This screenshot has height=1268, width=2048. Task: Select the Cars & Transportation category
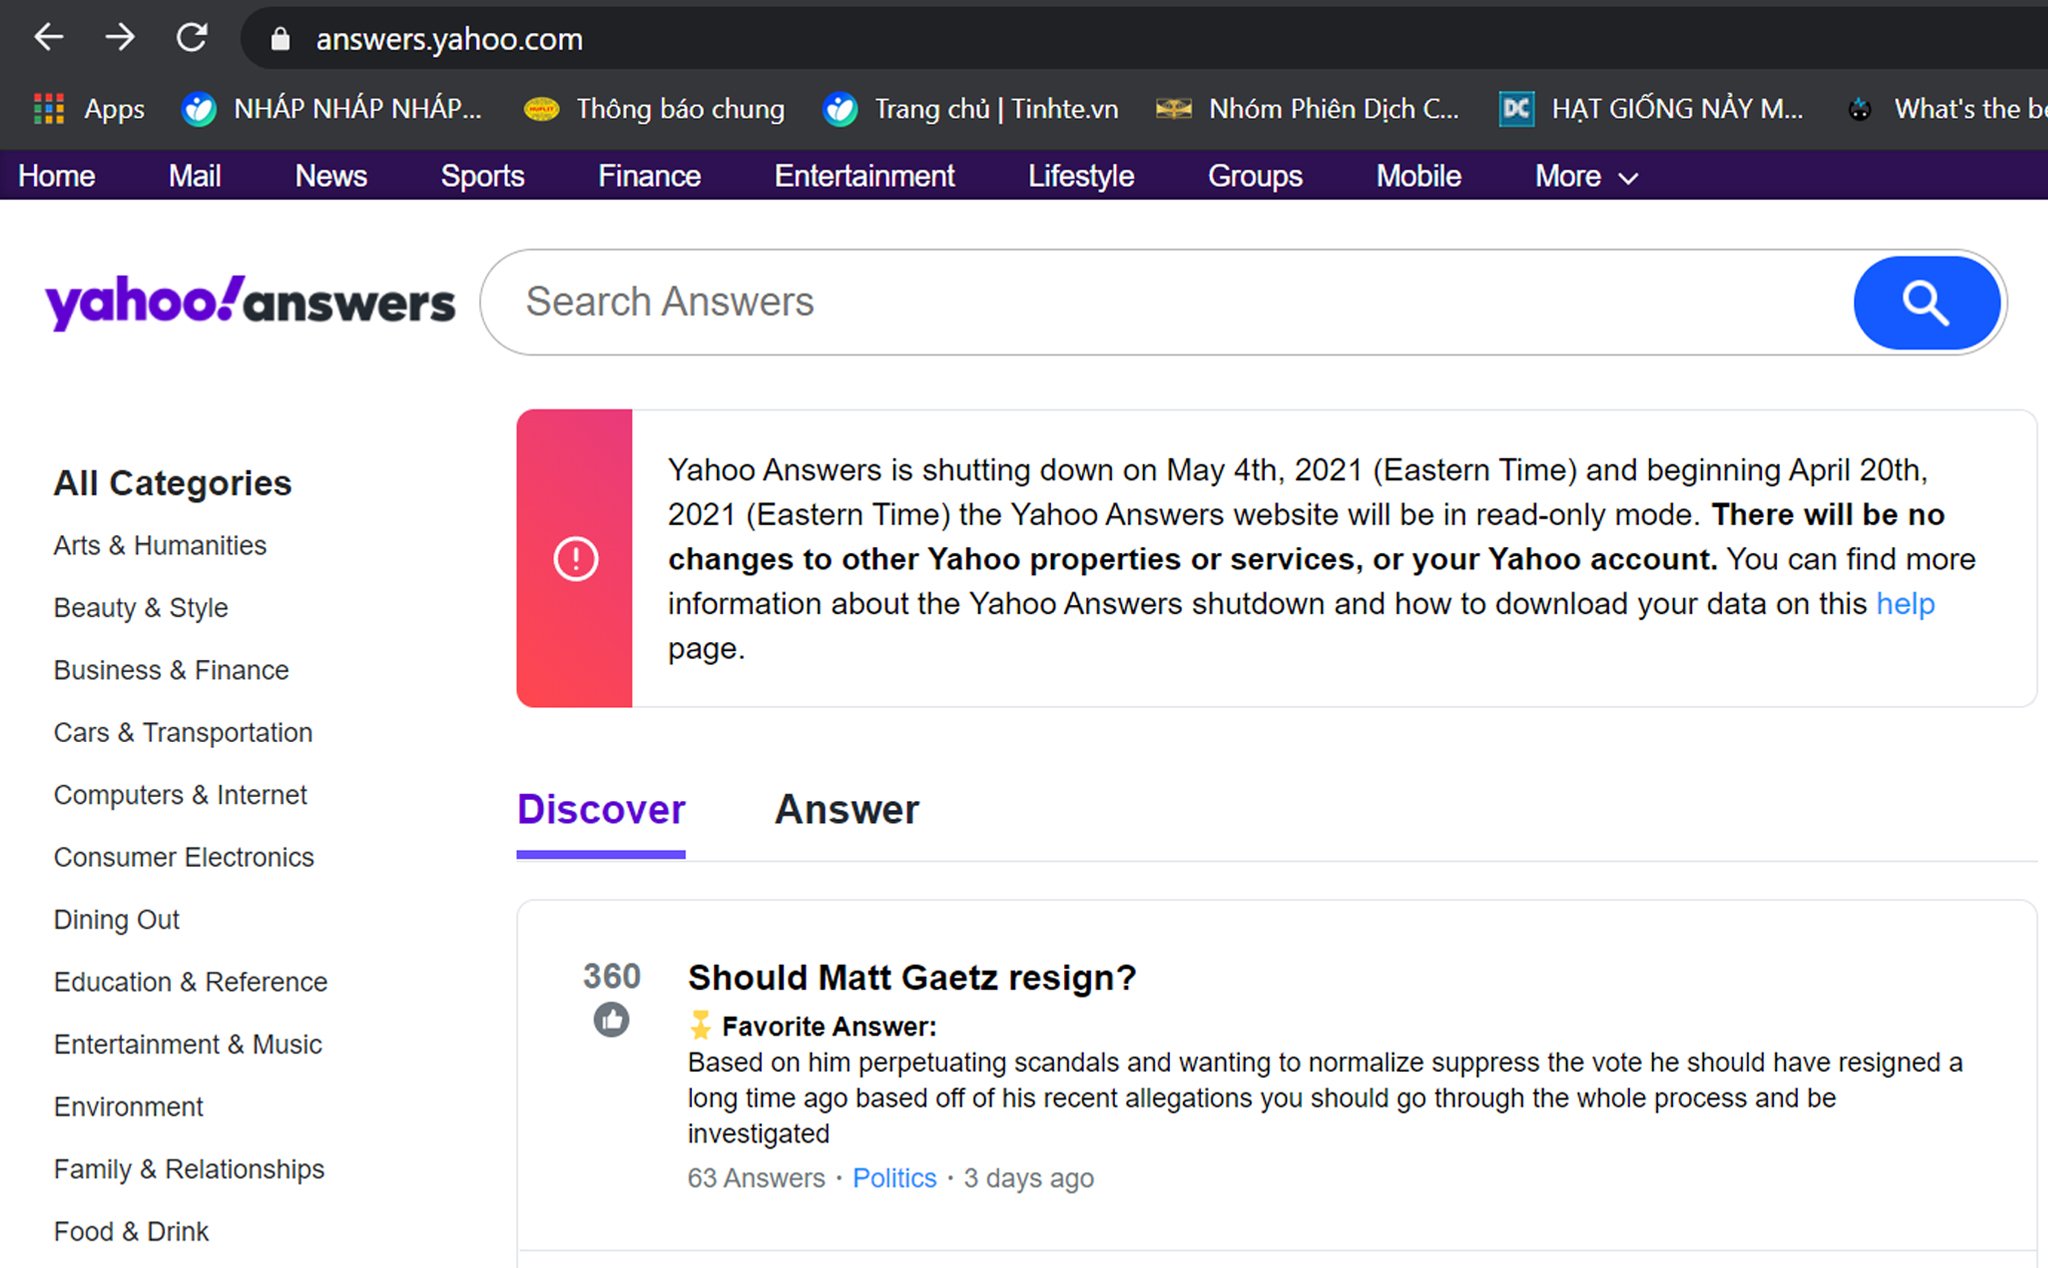pyautogui.click(x=182, y=732)
